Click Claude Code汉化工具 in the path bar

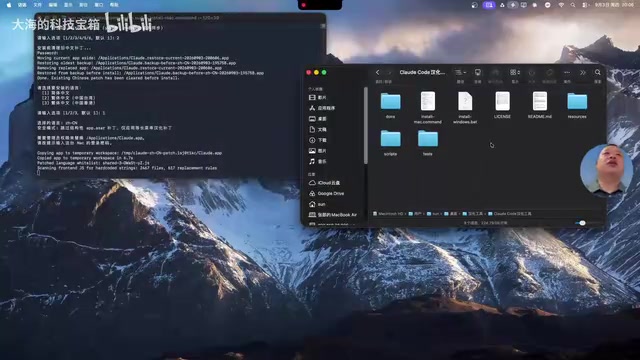(x=510, y=214)
